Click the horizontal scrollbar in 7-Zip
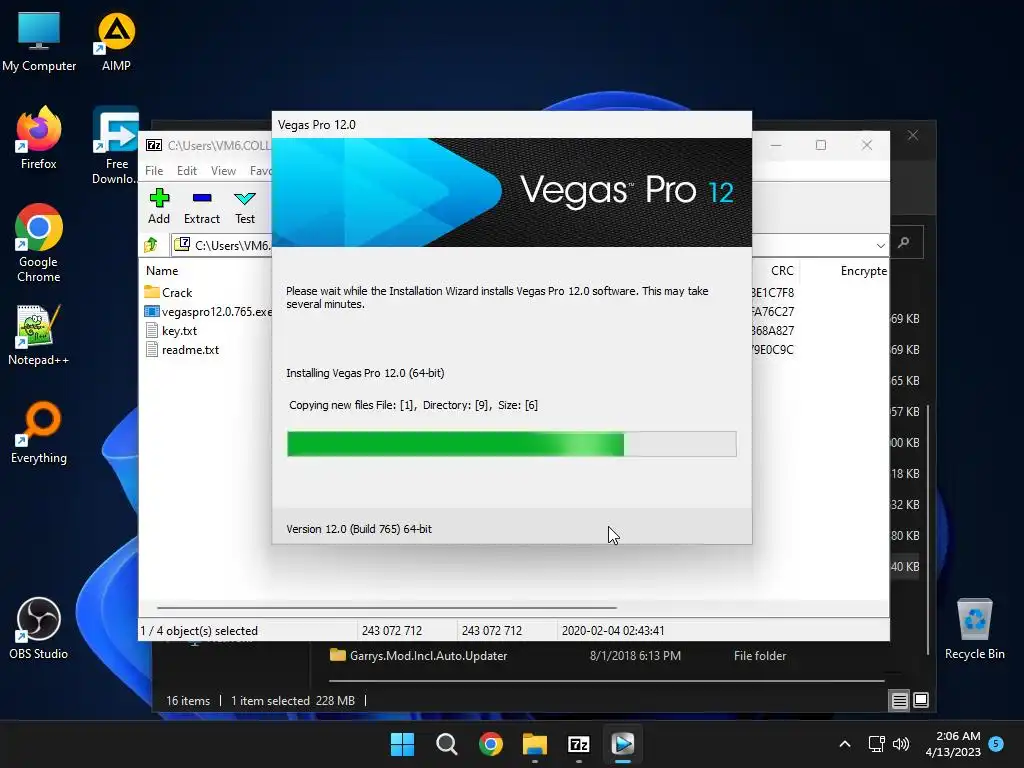 point(387,607)
